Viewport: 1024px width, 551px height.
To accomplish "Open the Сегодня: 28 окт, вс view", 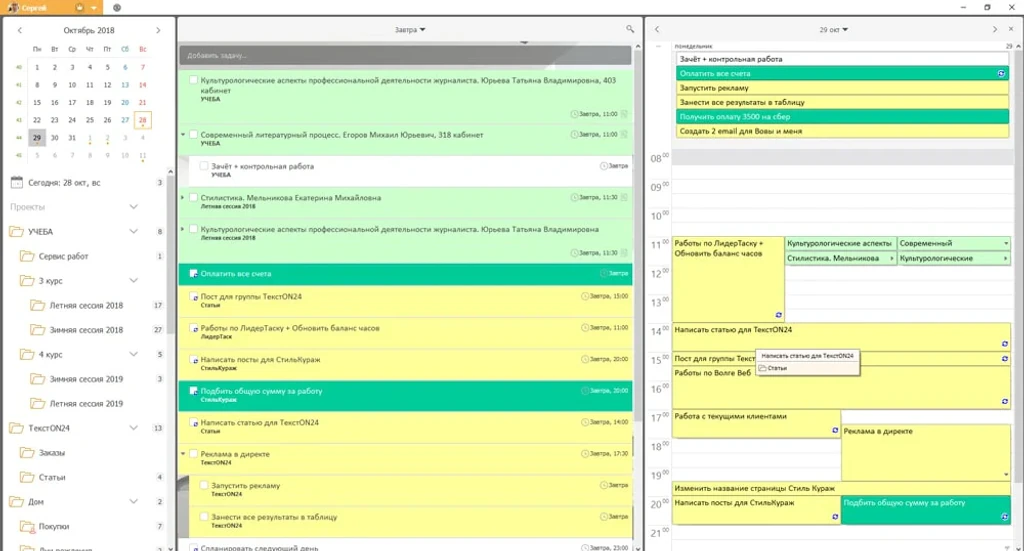I will tap(64, 183).
